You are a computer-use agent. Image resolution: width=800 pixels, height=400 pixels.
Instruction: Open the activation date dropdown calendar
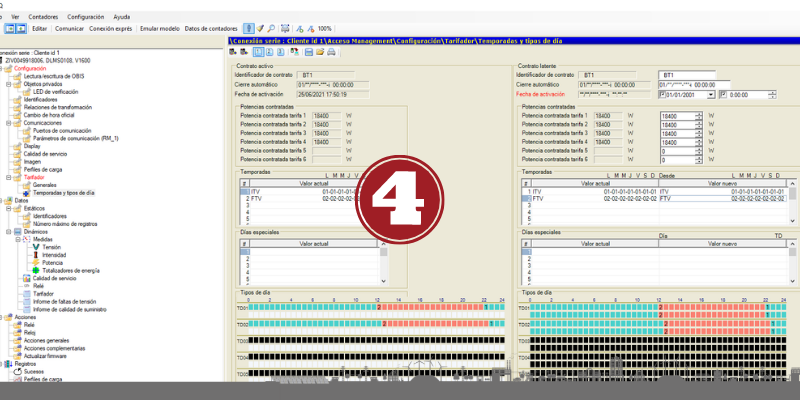click(711, 95)
